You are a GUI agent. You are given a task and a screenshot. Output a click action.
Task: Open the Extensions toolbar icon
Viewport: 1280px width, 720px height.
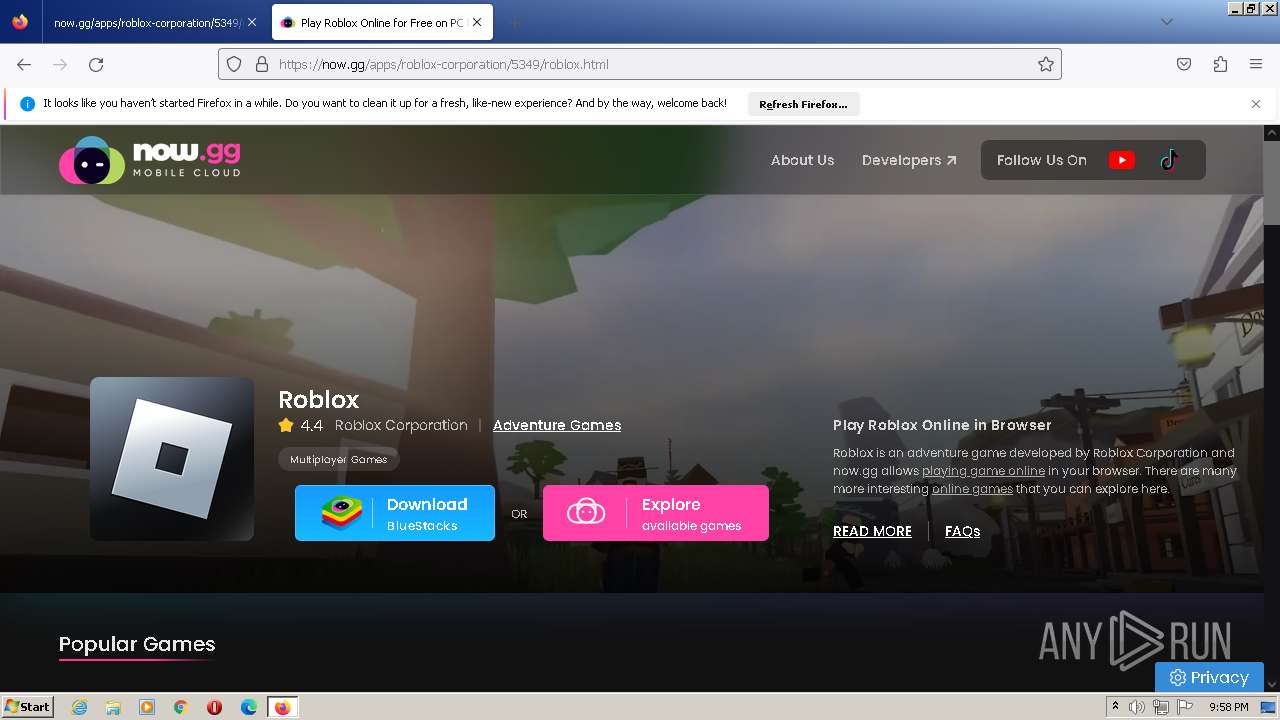coord(1220,64)
